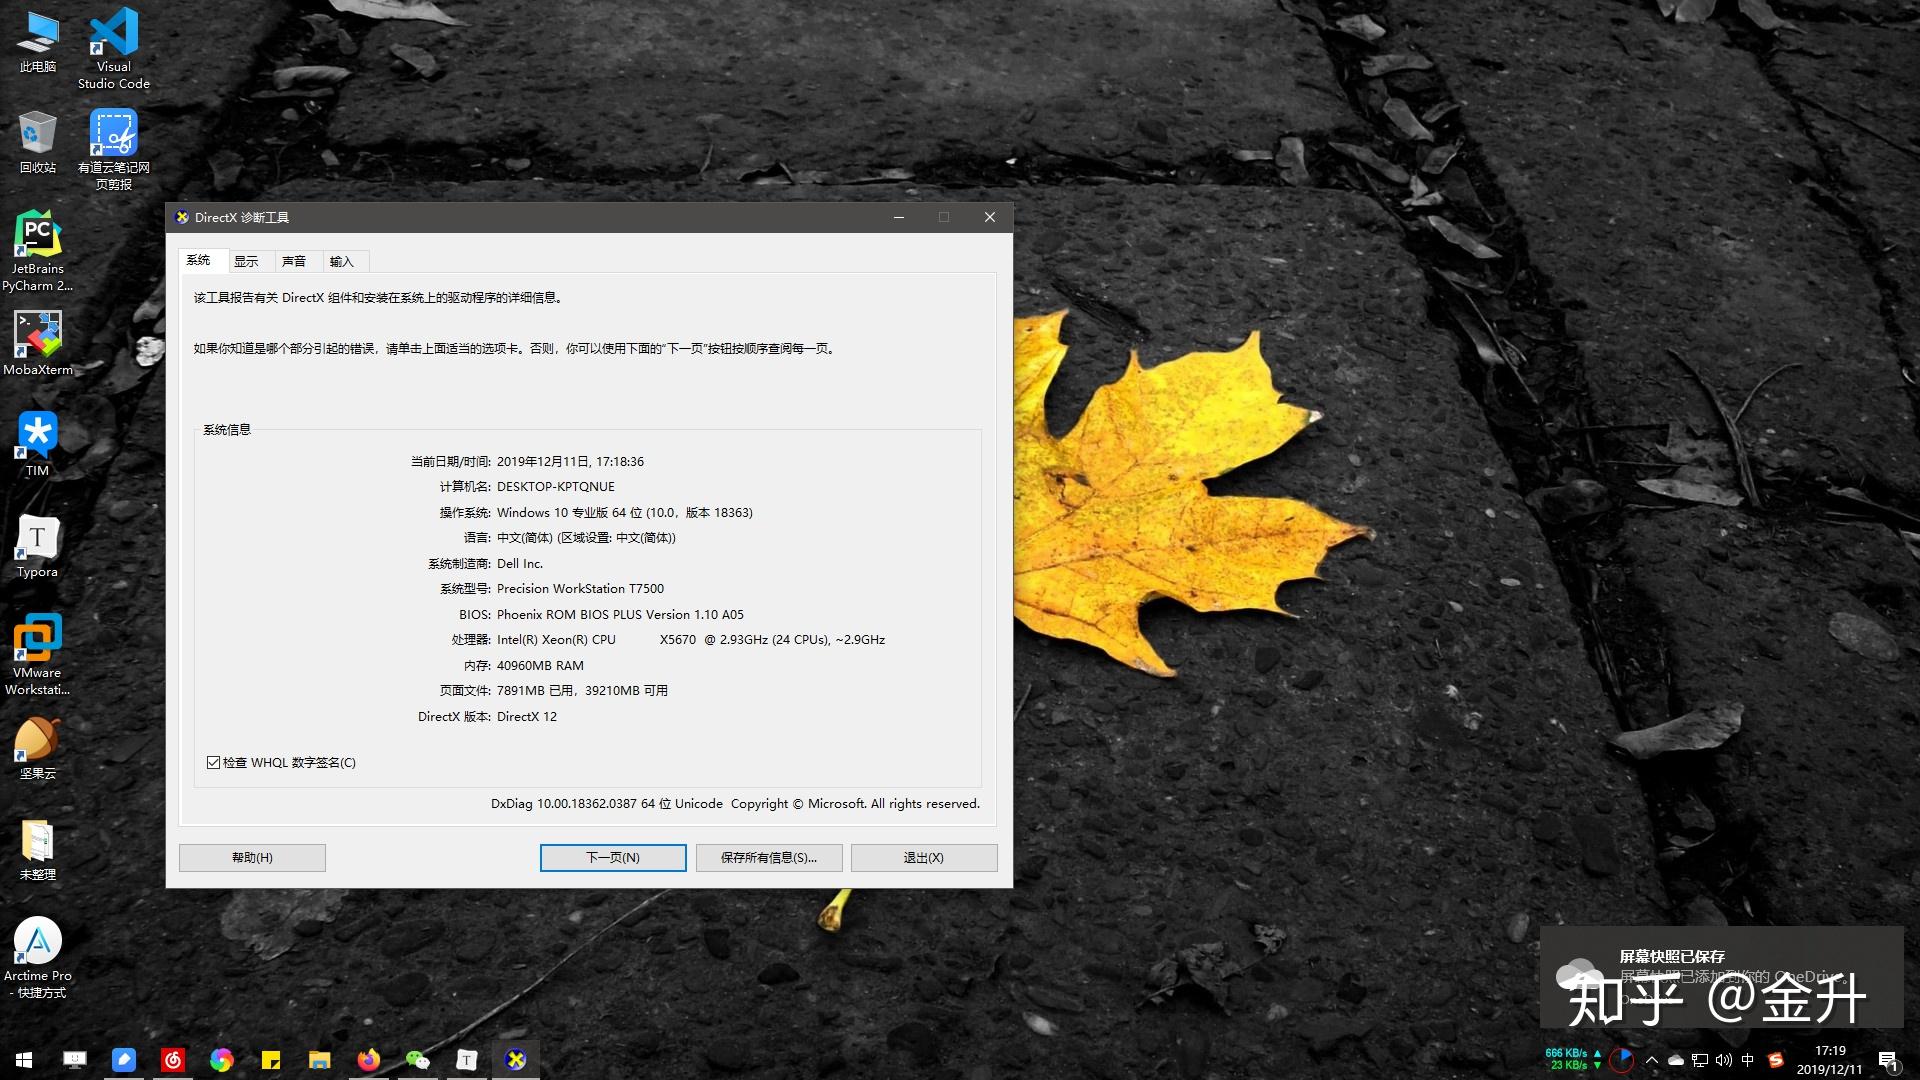The width and height of the screenshot is (1920, 1080).
Task: Open the 输入 tab
Action: [x=342, y=262]
